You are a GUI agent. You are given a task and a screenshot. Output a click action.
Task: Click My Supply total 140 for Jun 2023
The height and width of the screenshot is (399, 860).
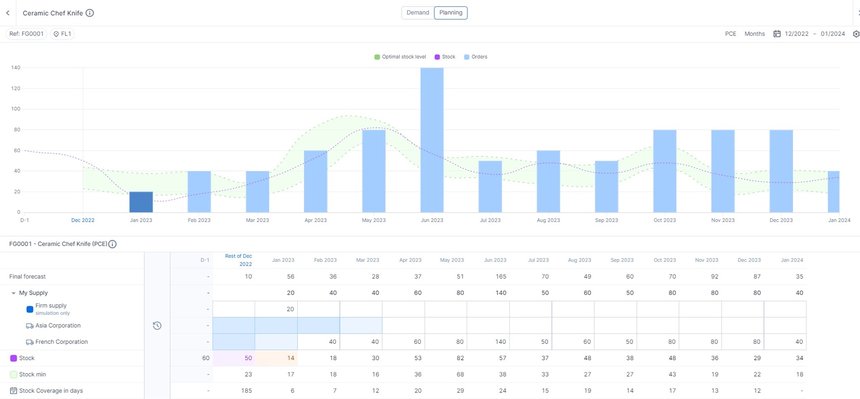(x=501, y=293)
